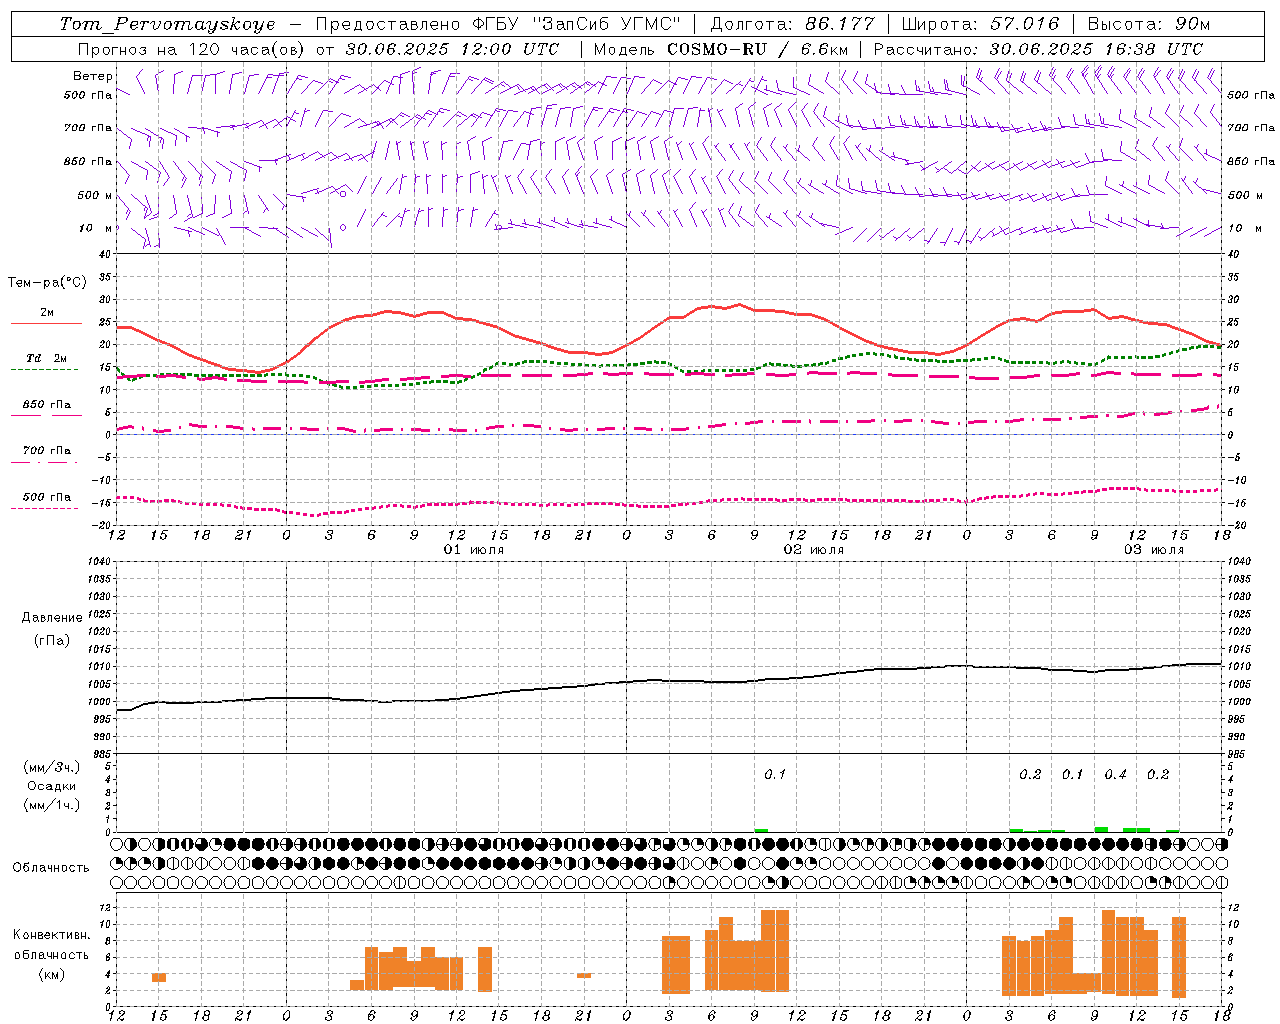Click the 'Широта: 57.016' value

coord(980,24)
